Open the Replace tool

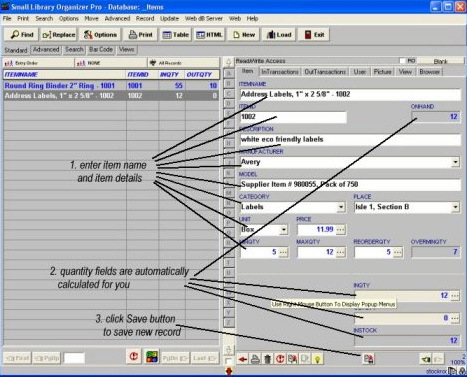tap(59, 35)
